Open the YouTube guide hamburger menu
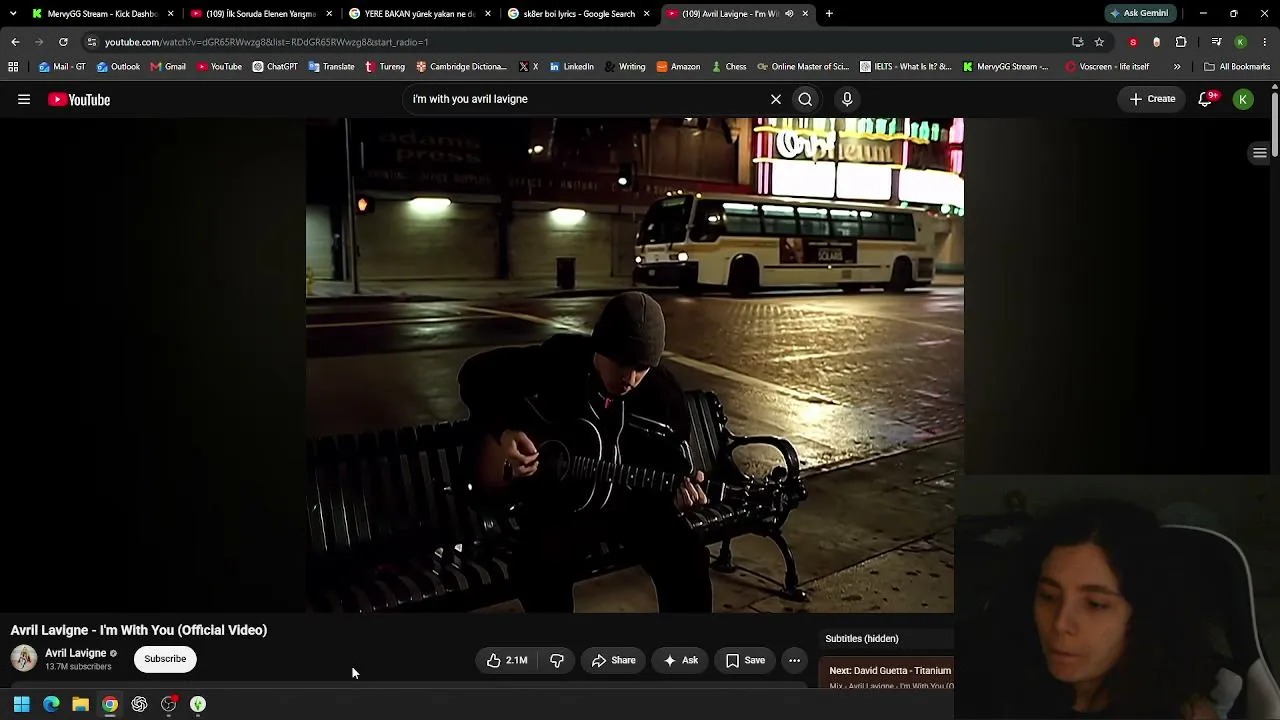Viewport: 1280px width, 720px height. 24,99
